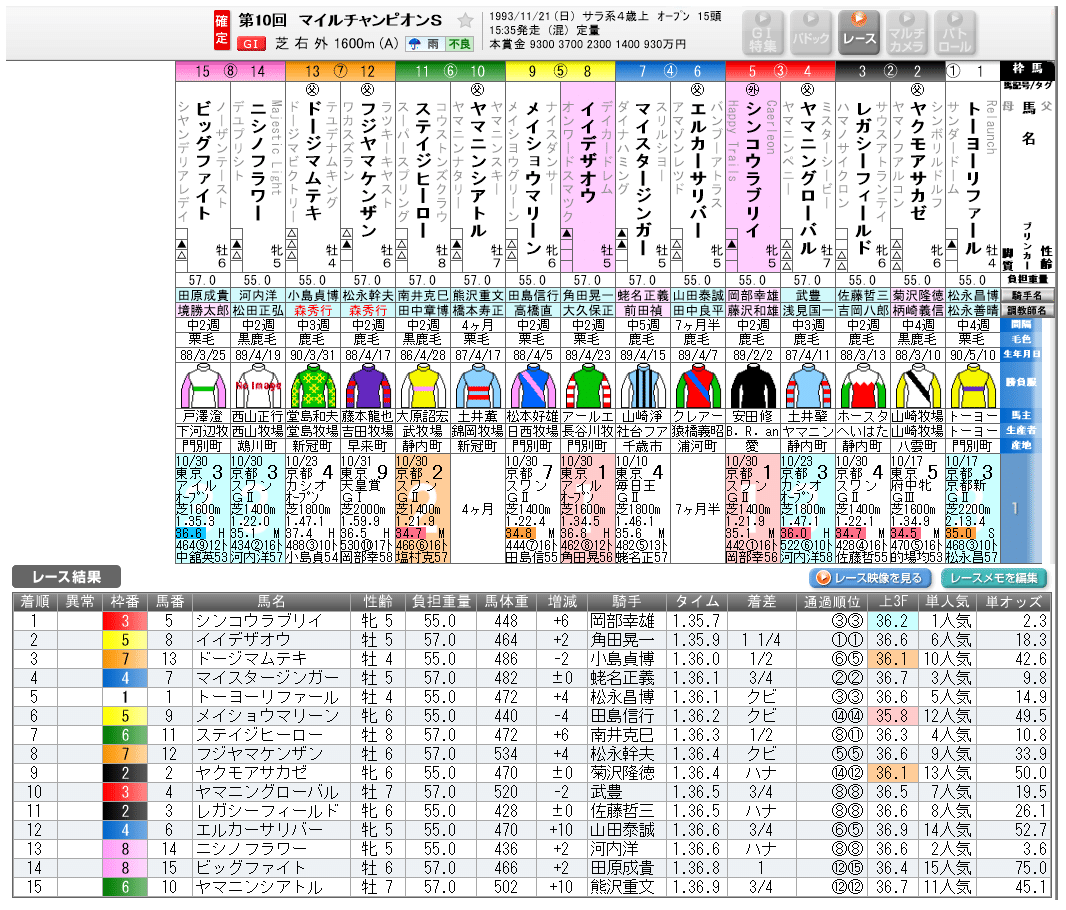Click the green silks of イイデザオウ

click(588, 385)
